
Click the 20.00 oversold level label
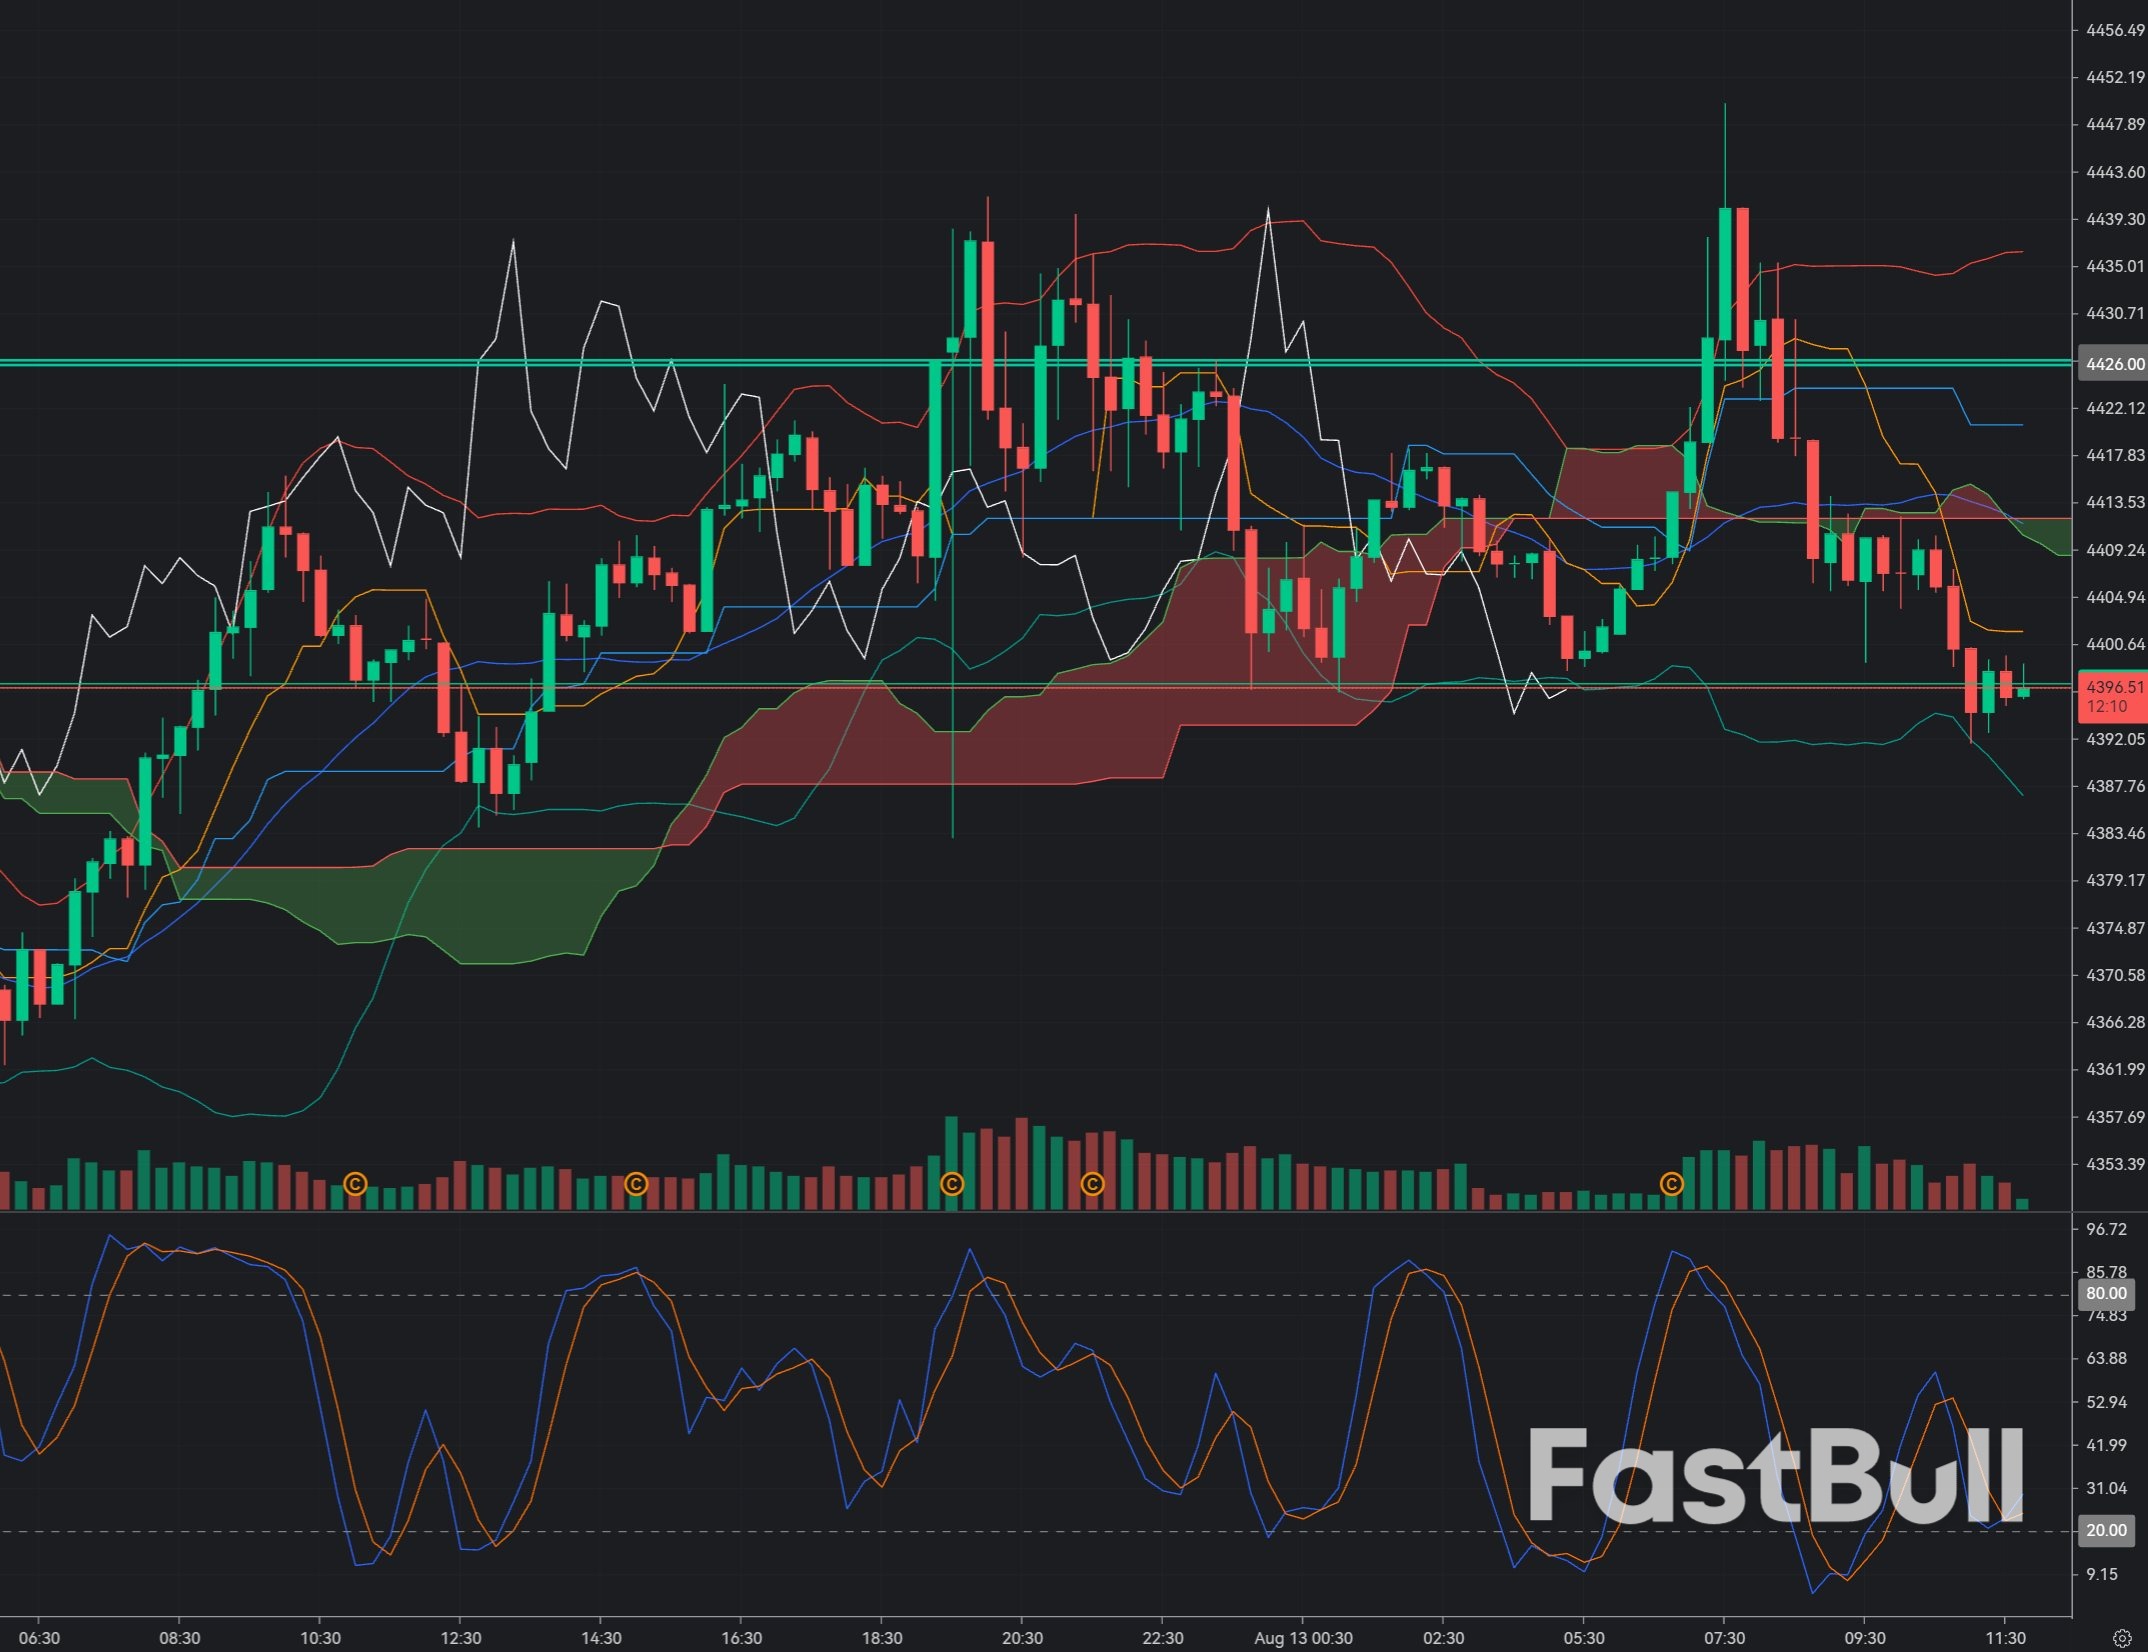(x=2106, y=1530)
